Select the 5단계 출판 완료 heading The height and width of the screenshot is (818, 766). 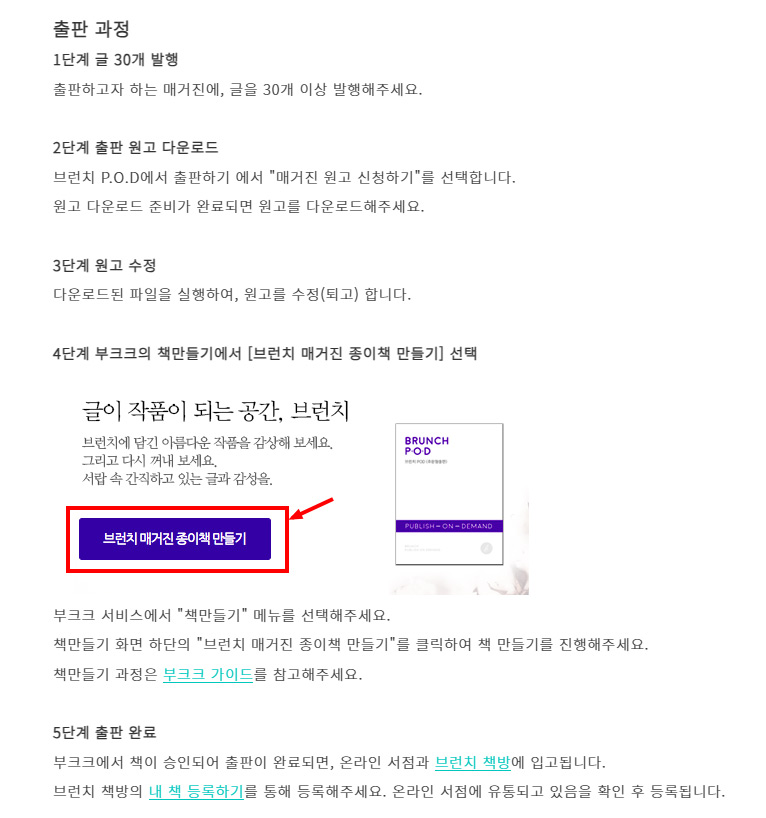coord(104,732)
